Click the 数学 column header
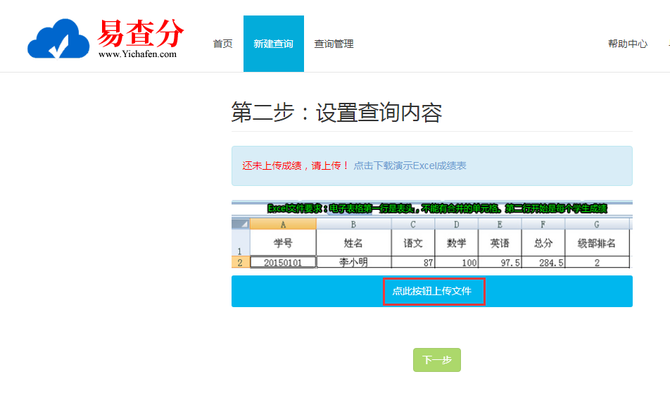The width and height of the screenshot is (670, 398). (x=456, y=243)
